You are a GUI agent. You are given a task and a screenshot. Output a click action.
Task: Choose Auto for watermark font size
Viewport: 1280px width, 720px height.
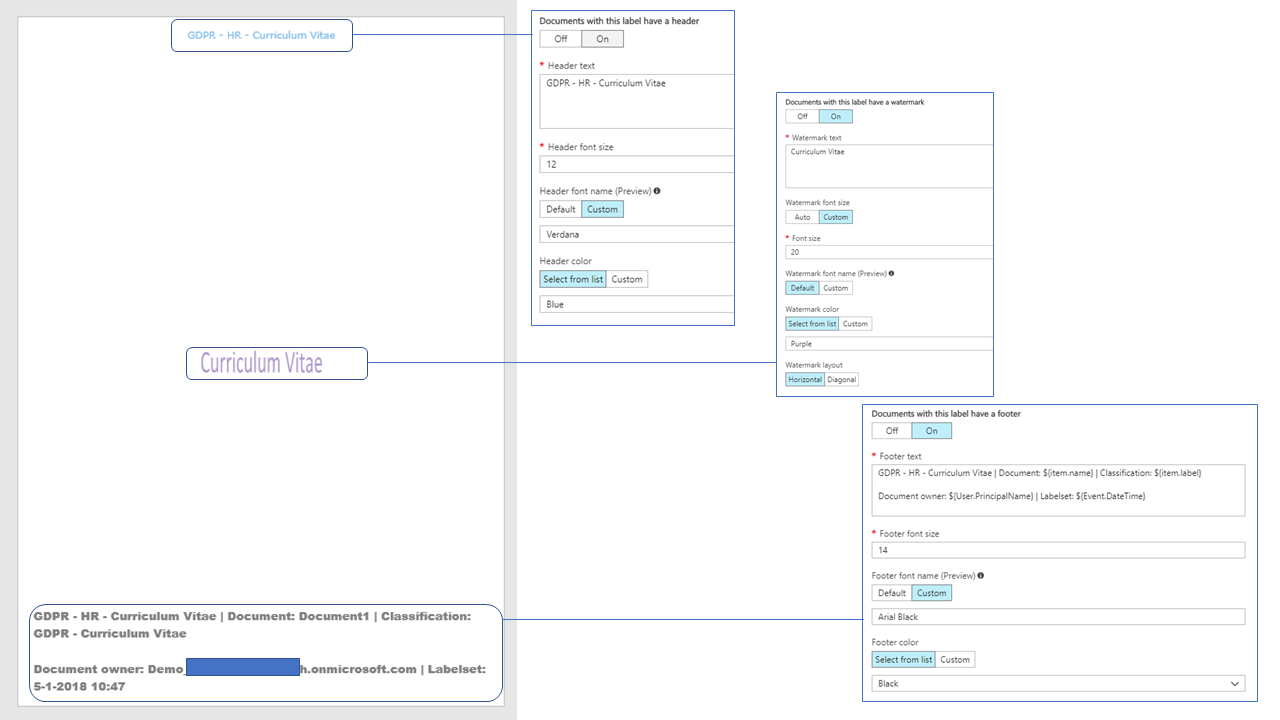(x=802, y=217)
